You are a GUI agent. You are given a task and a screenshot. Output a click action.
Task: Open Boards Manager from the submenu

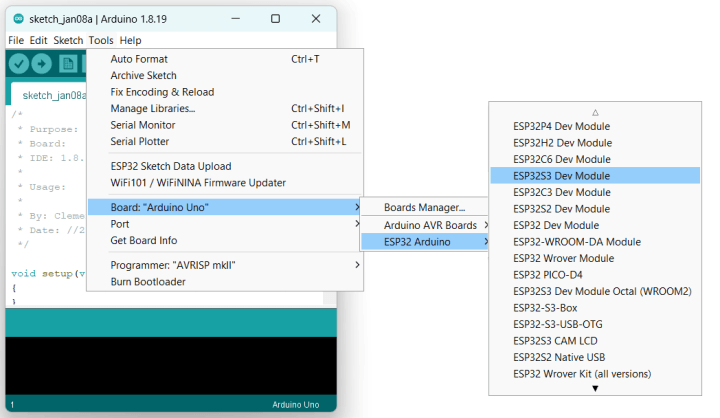pos(424,207)
